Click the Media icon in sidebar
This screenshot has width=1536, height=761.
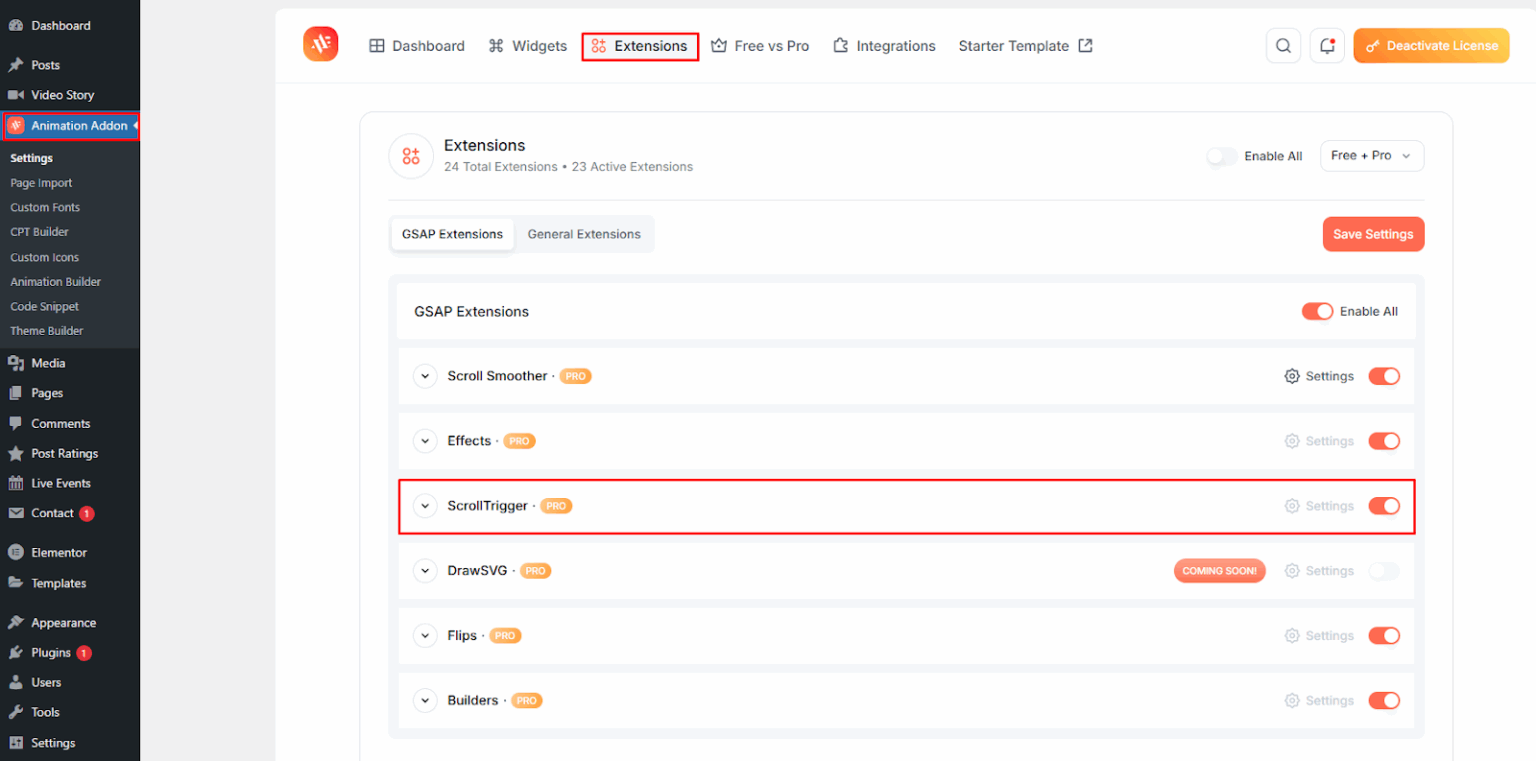(16, 363)
